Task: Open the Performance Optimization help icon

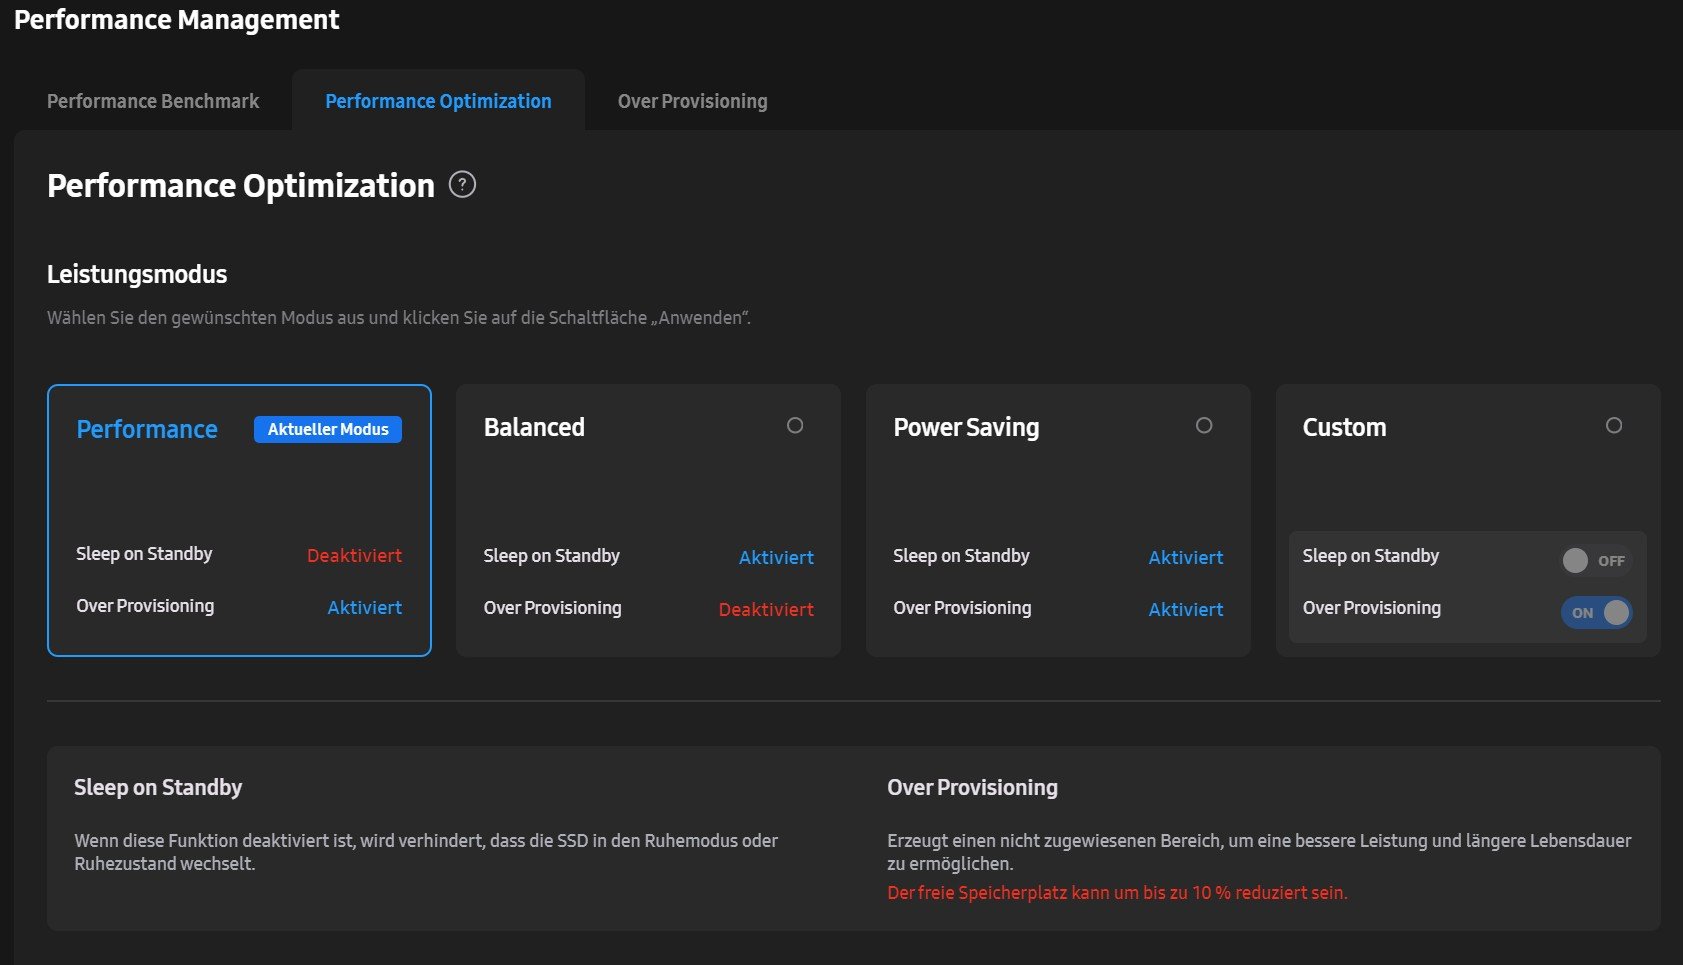Action: tap(462, 184)
